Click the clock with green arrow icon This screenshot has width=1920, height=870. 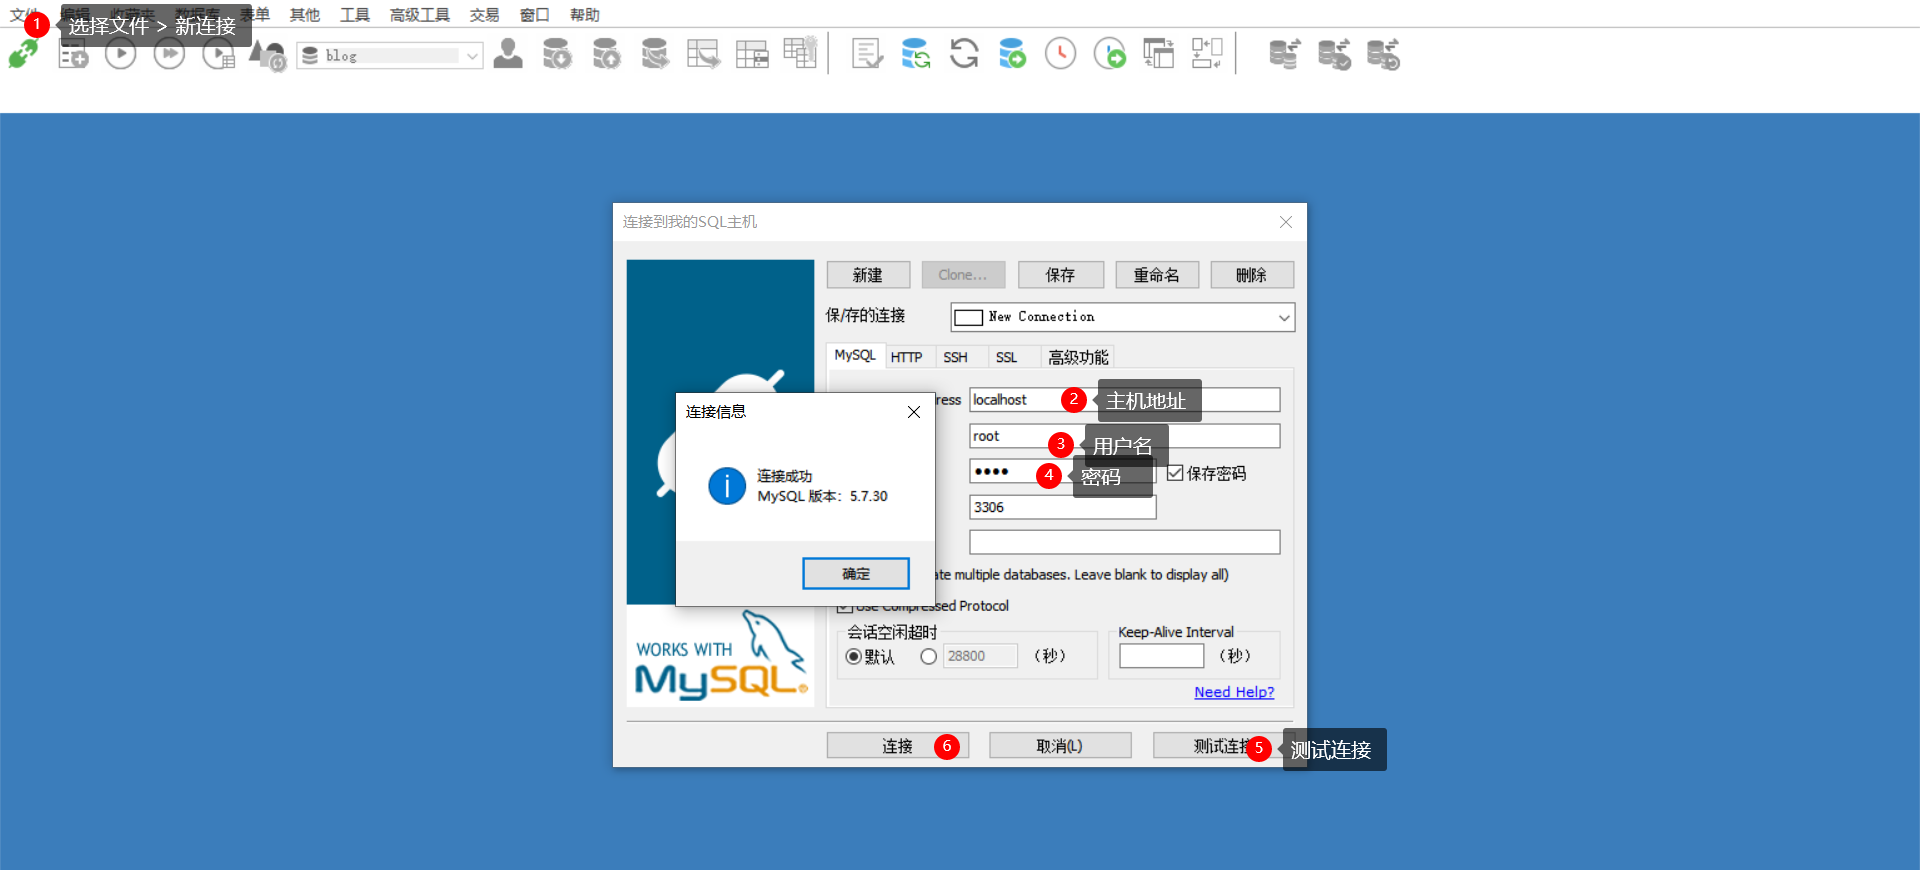click(x=1109, y=53)
